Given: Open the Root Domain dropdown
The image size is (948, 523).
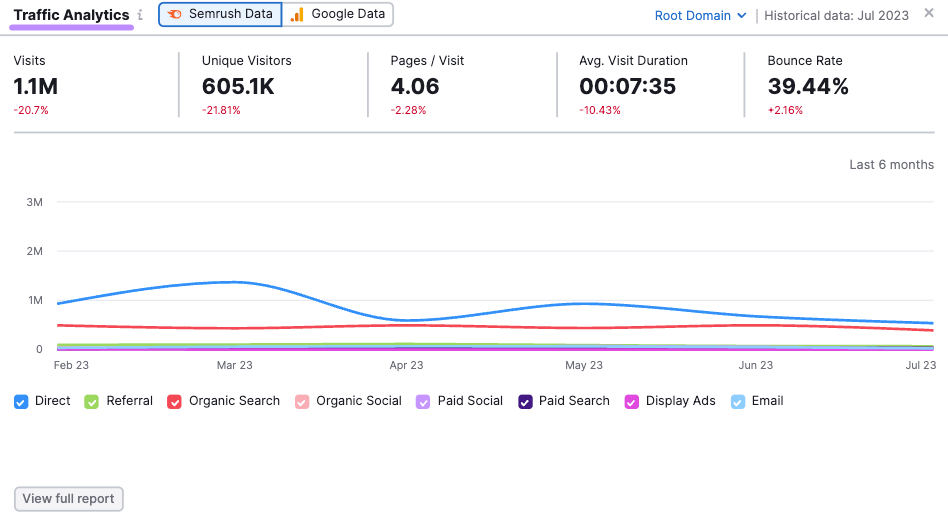Looking at the screenshot, I should [x=700, y=15].
